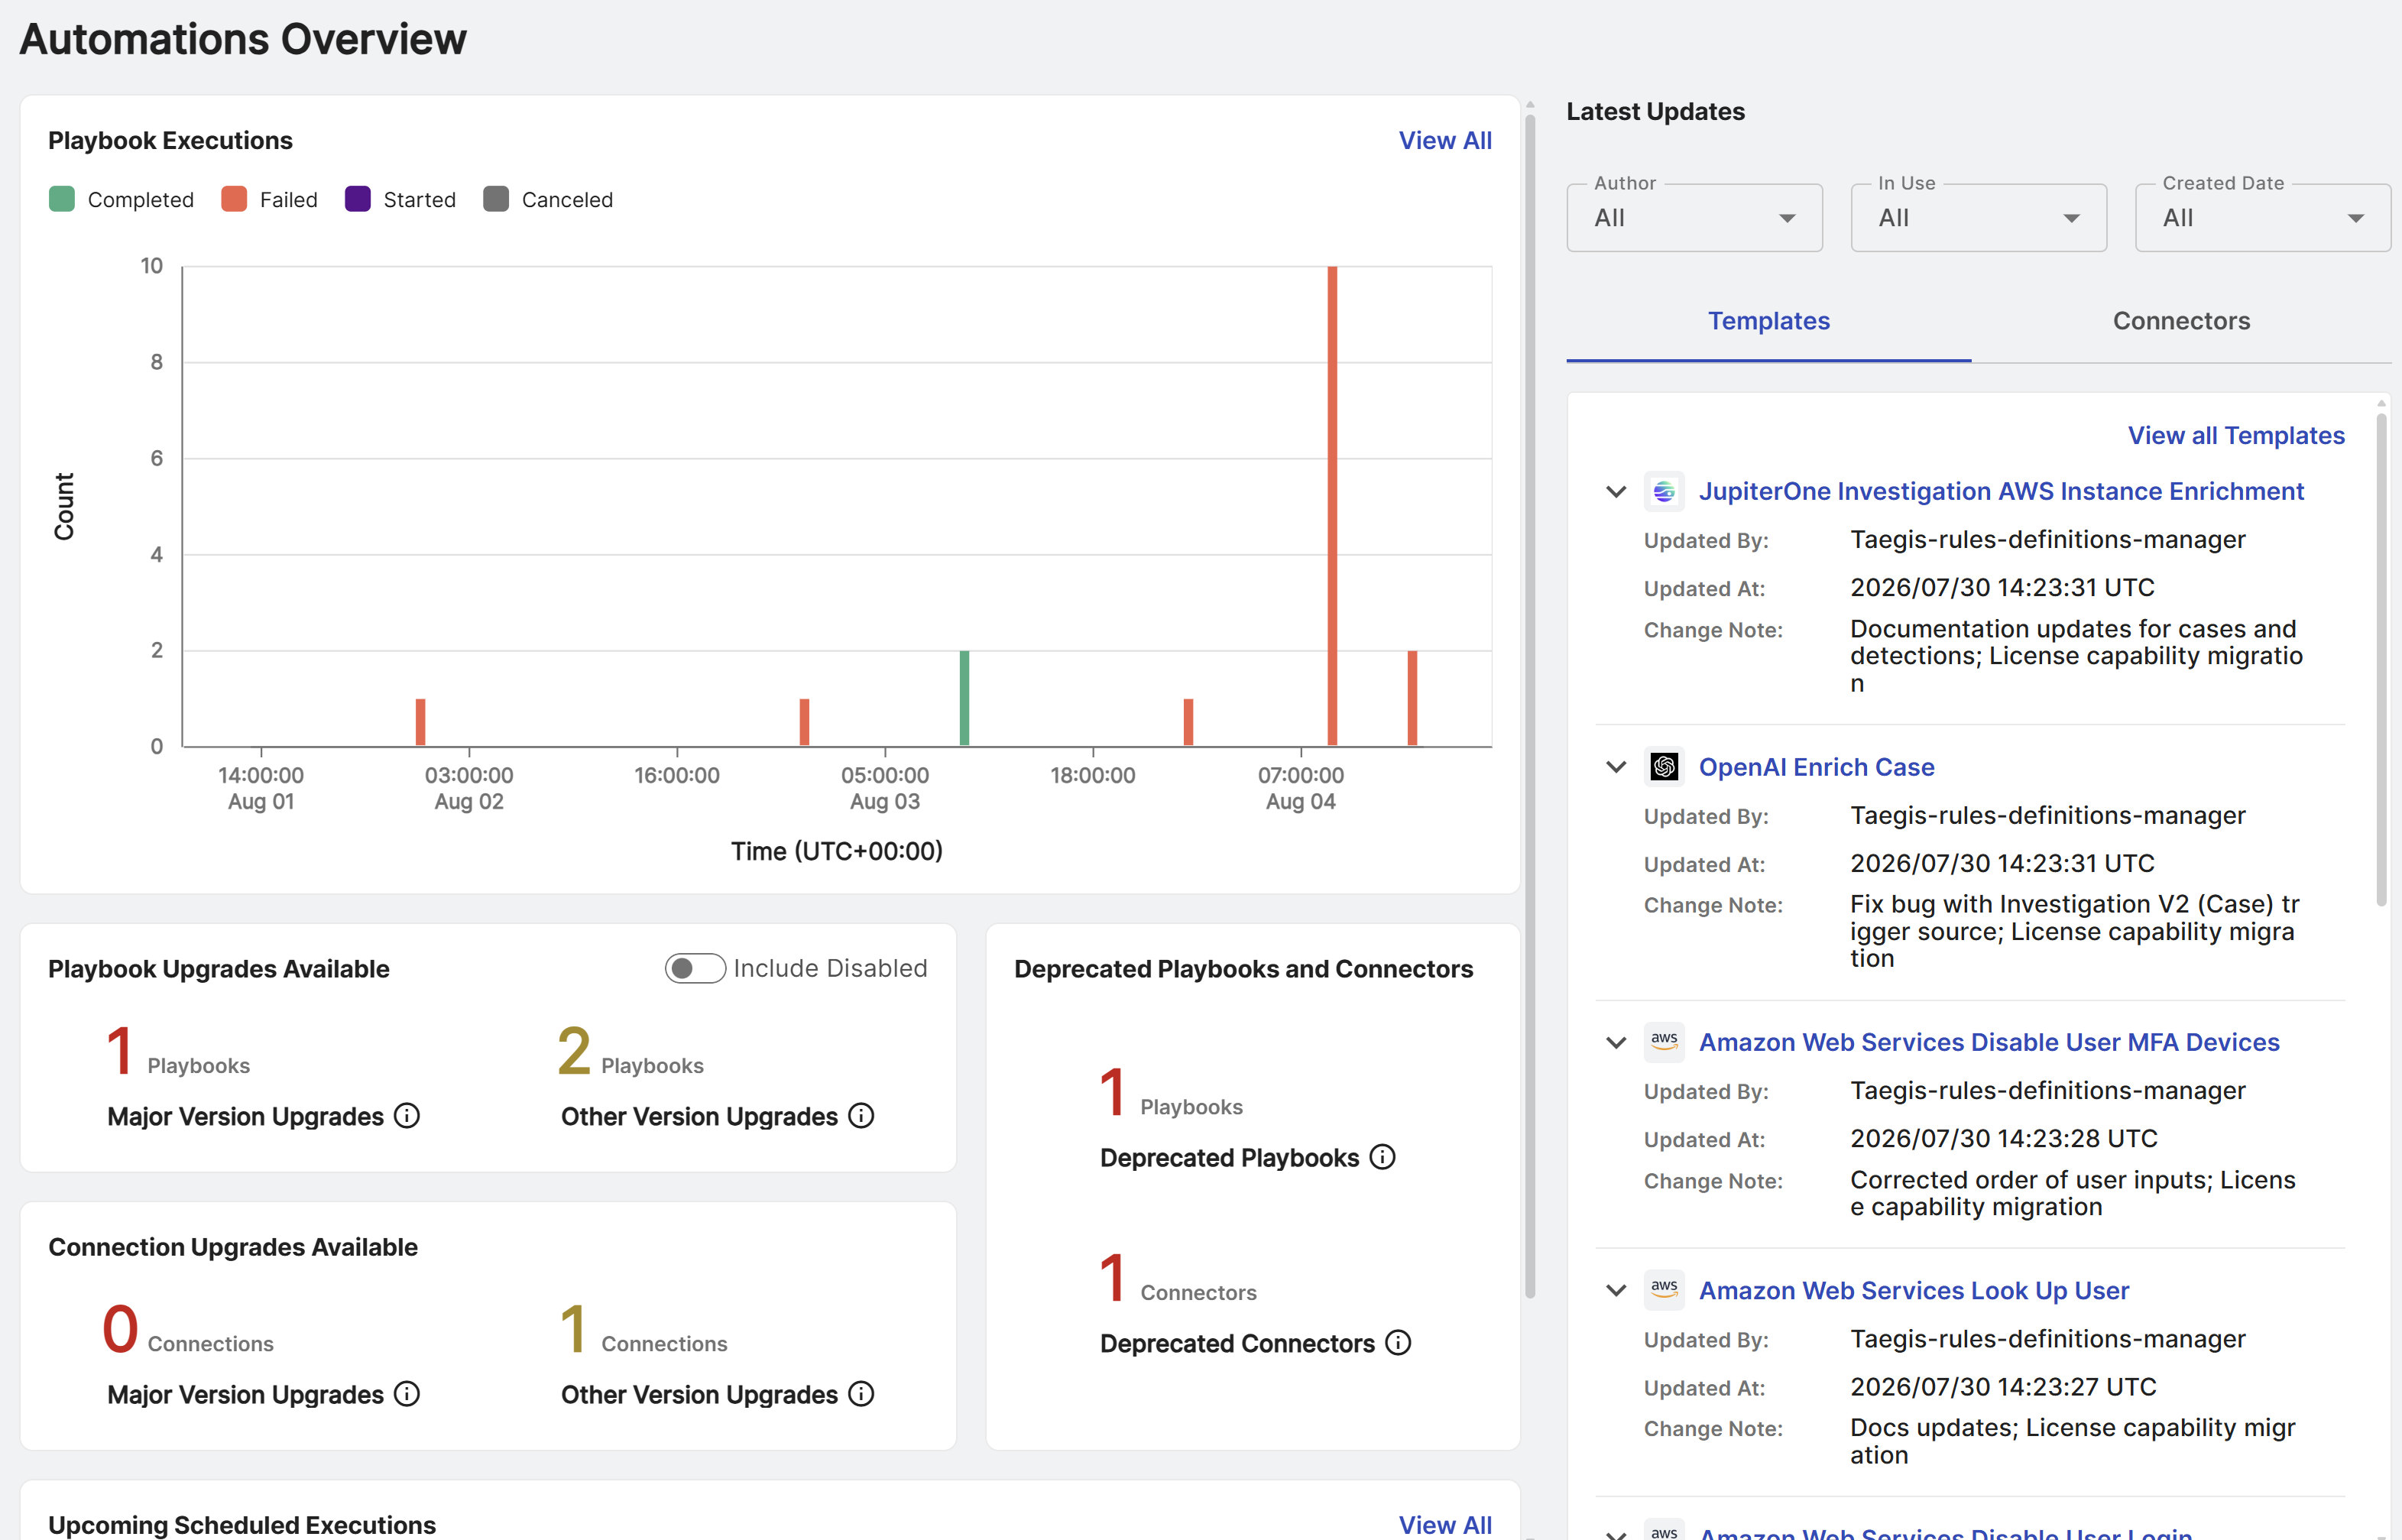Click View All for Playbook Executions
The height and width of the screenshot is (1540, 2402).
click(x=1444, y=140)
